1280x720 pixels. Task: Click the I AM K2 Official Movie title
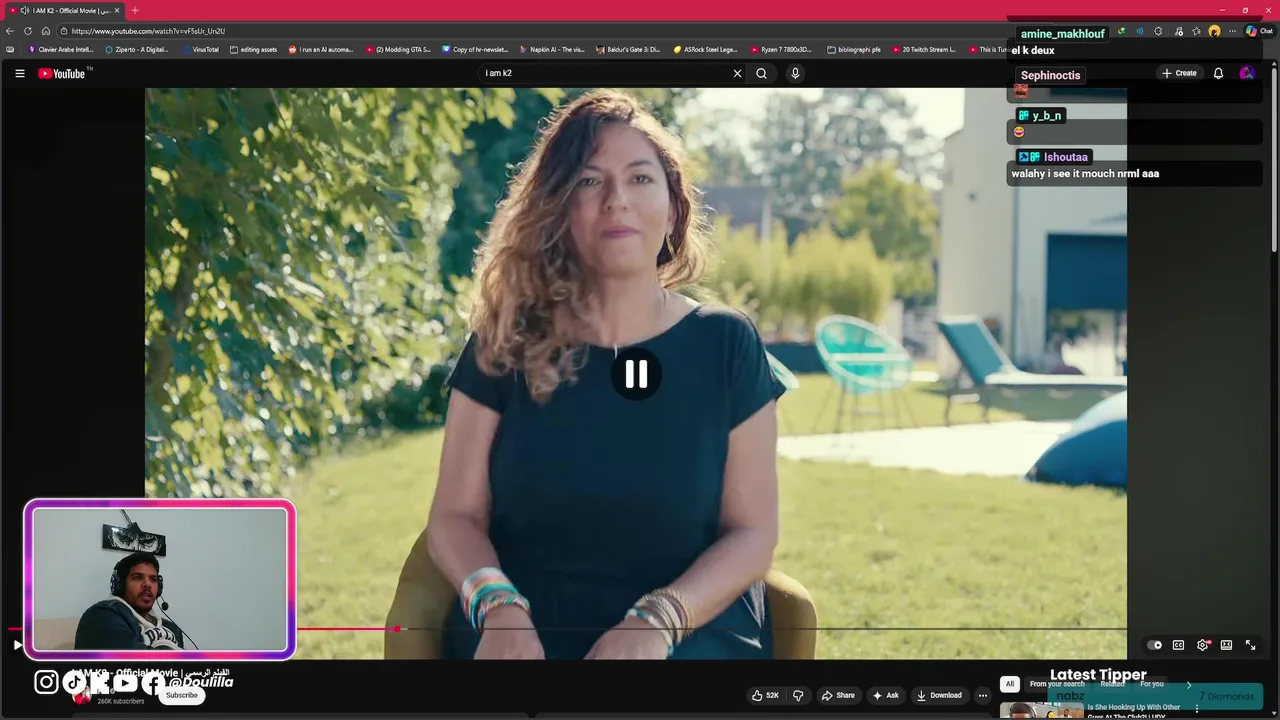(150, 673)
